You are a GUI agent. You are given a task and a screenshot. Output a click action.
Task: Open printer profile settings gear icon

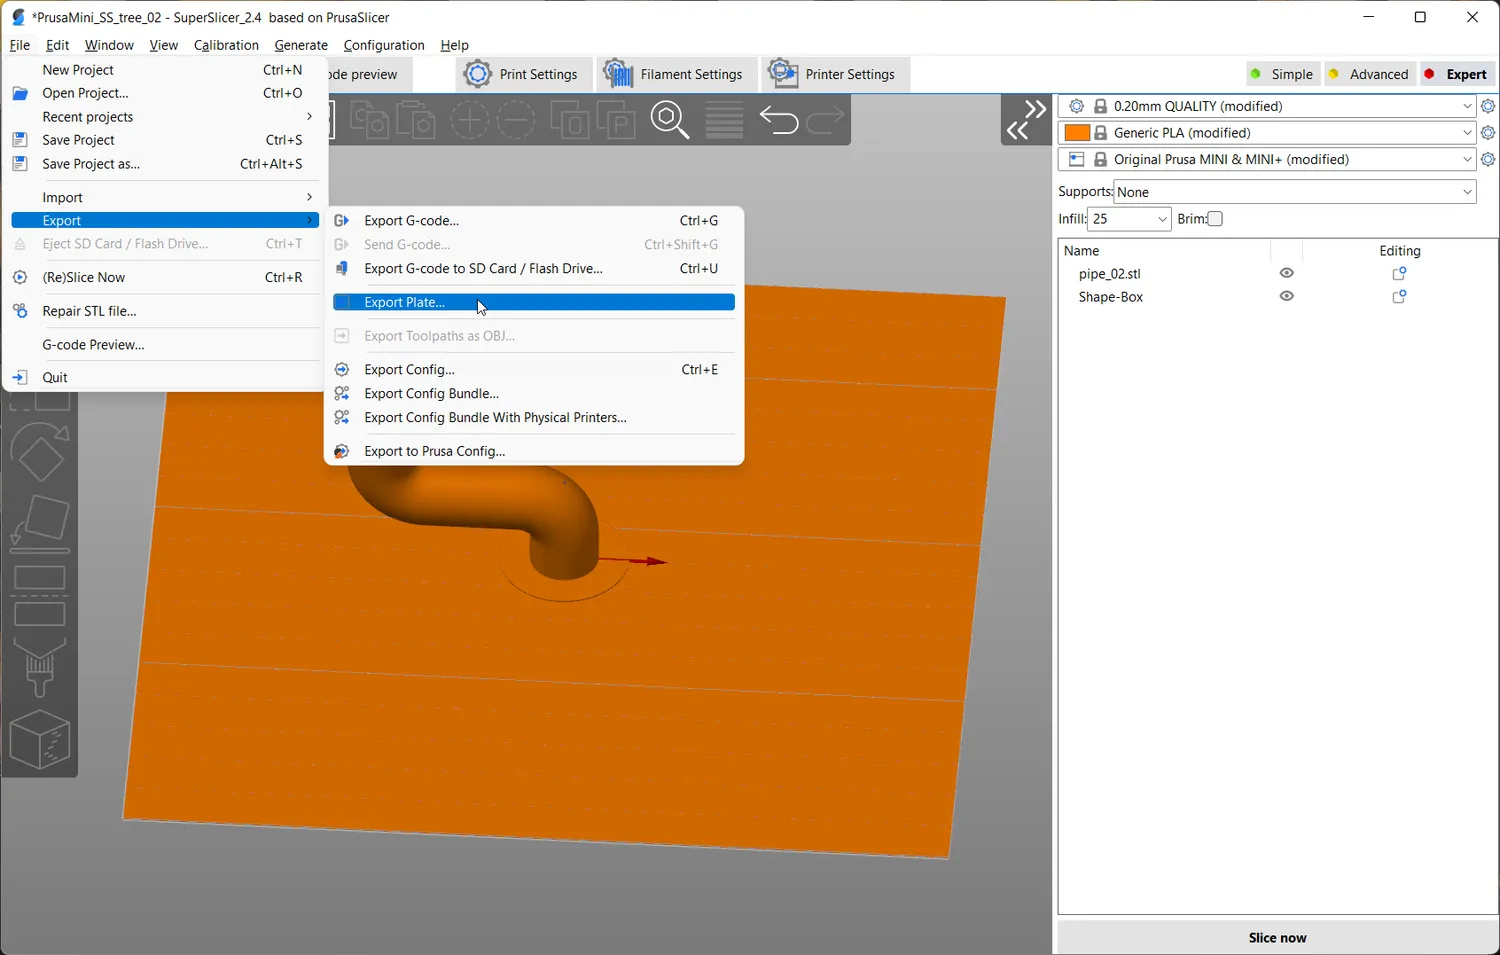[x=1488, y=160]
